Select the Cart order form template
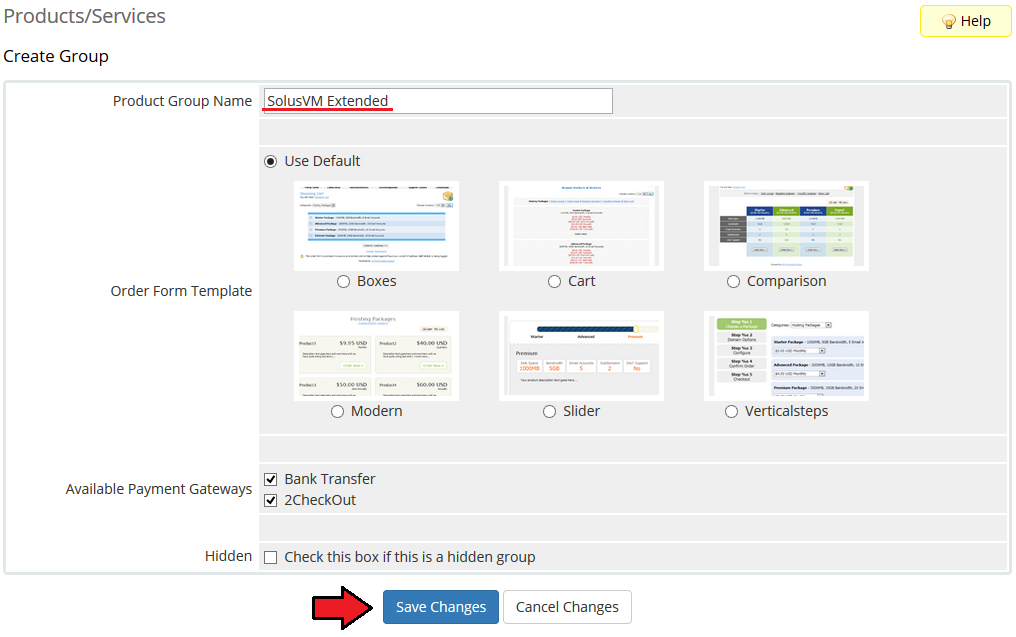The height and width of the screenshot is (637, 1016). (x=554, y=281)
